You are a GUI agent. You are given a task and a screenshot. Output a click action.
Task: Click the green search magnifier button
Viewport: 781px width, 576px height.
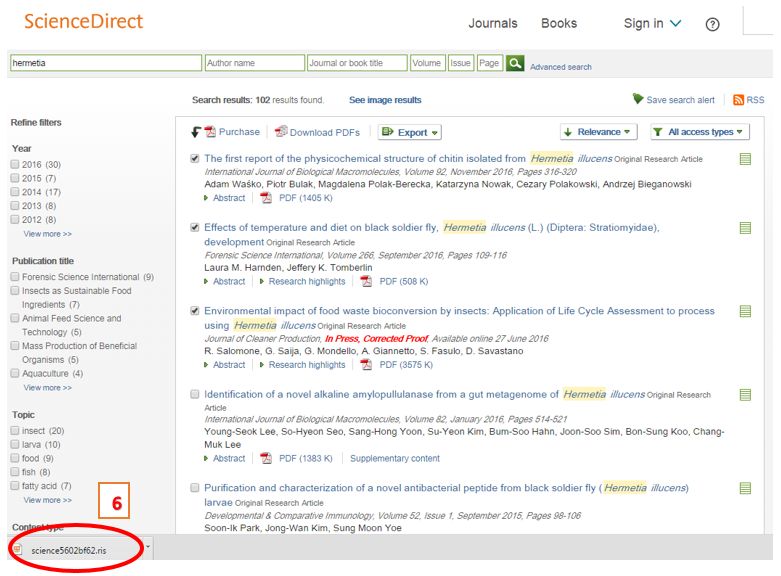[x=515, y=63]
